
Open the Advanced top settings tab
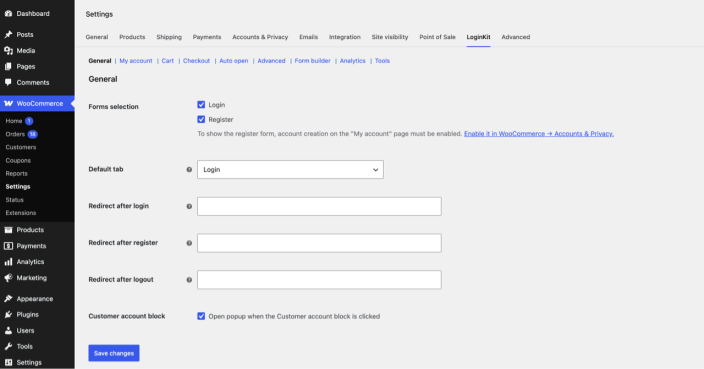tap(515, 37)
